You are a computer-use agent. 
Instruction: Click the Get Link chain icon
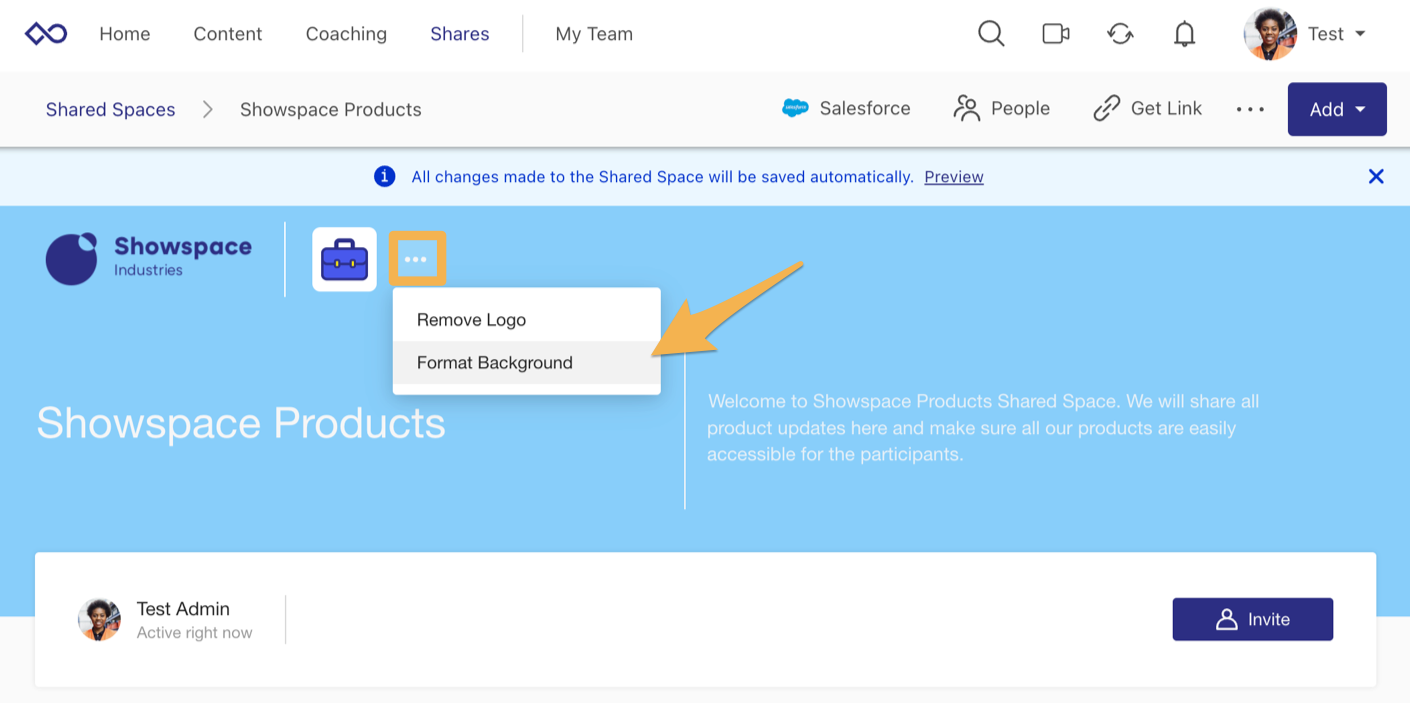(1107, 109)
